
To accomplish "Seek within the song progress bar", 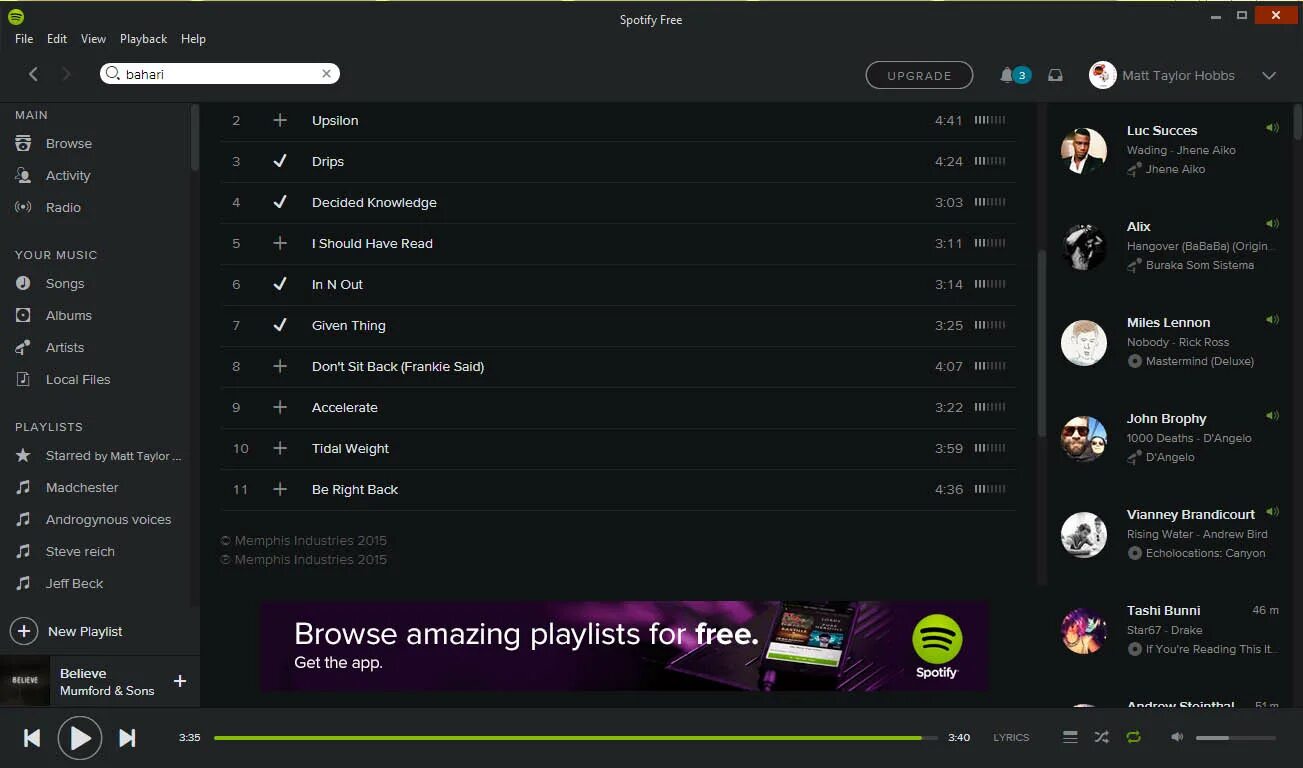I will click(575, 738).
